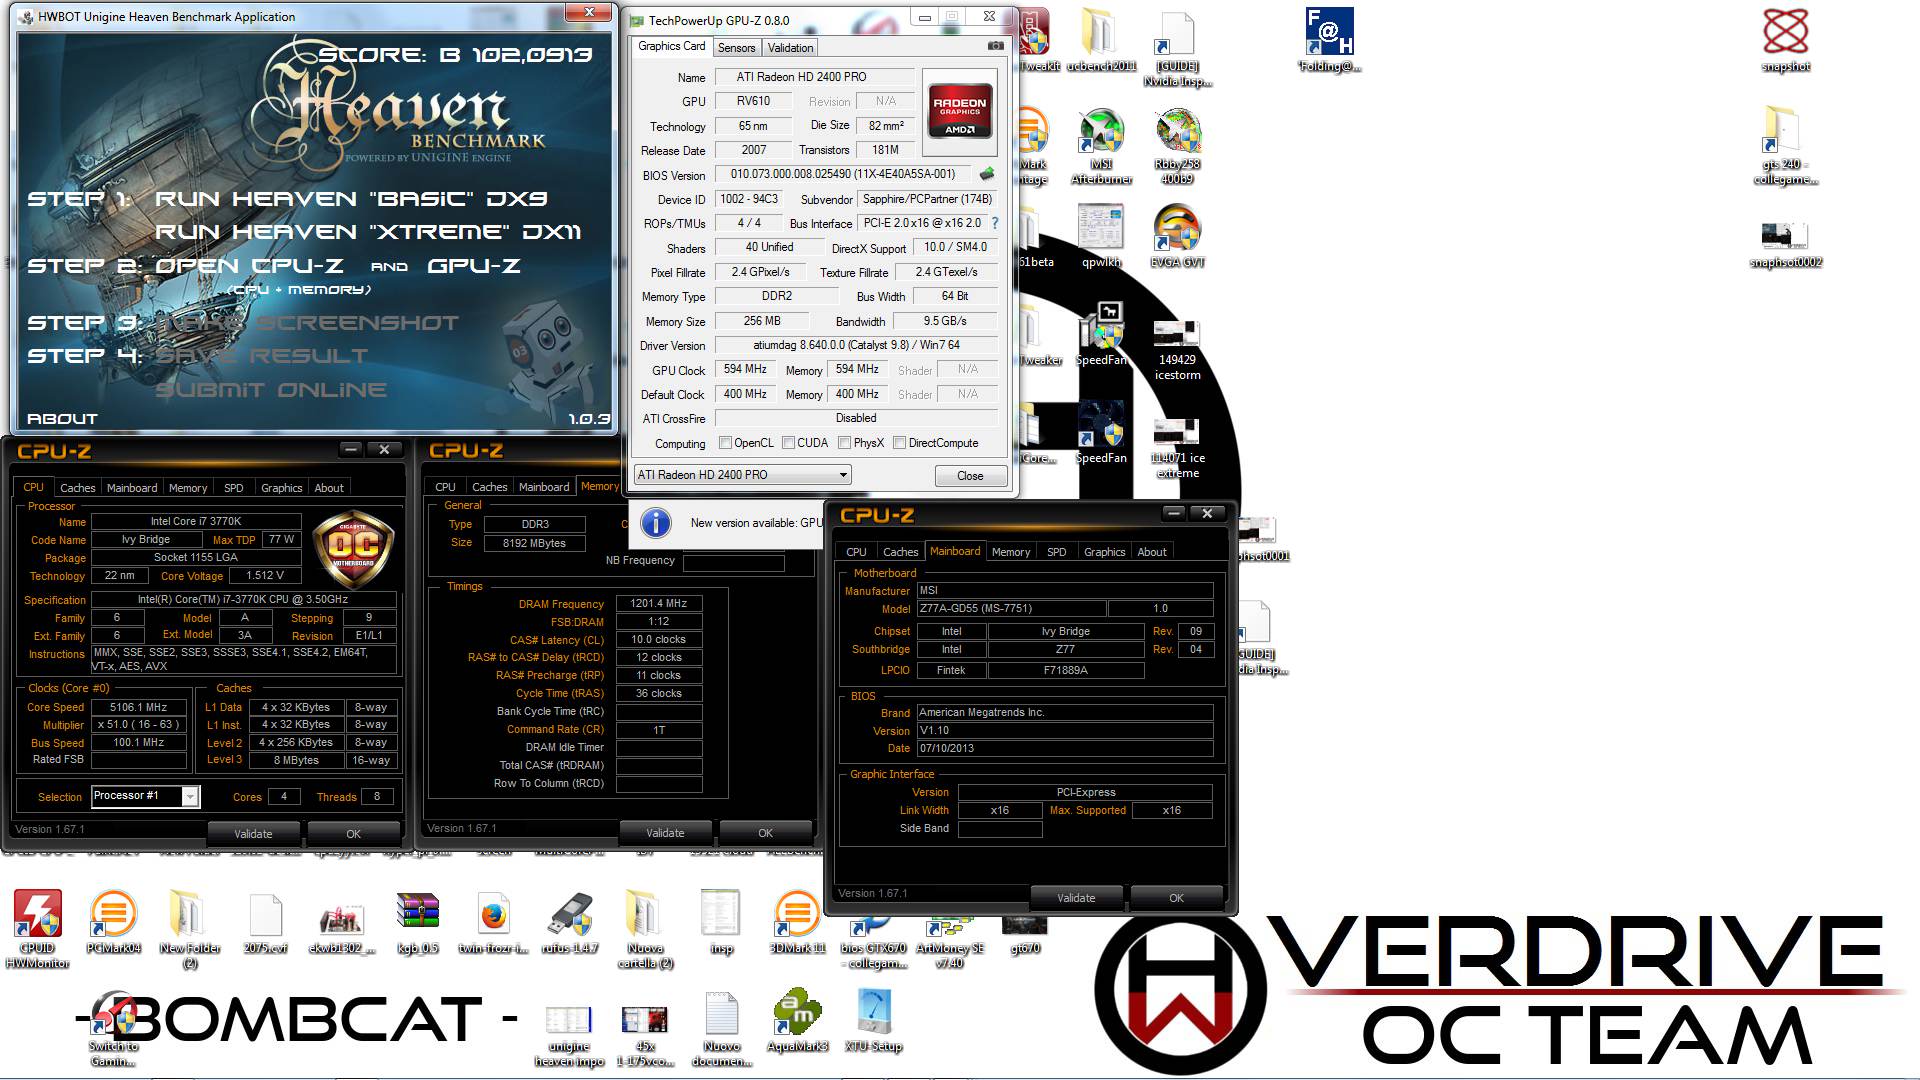Screen dimensions: 1920x1080
Task: Expand the ATI Radeon HD 2400 PRO dropdown
Action: 842,475
